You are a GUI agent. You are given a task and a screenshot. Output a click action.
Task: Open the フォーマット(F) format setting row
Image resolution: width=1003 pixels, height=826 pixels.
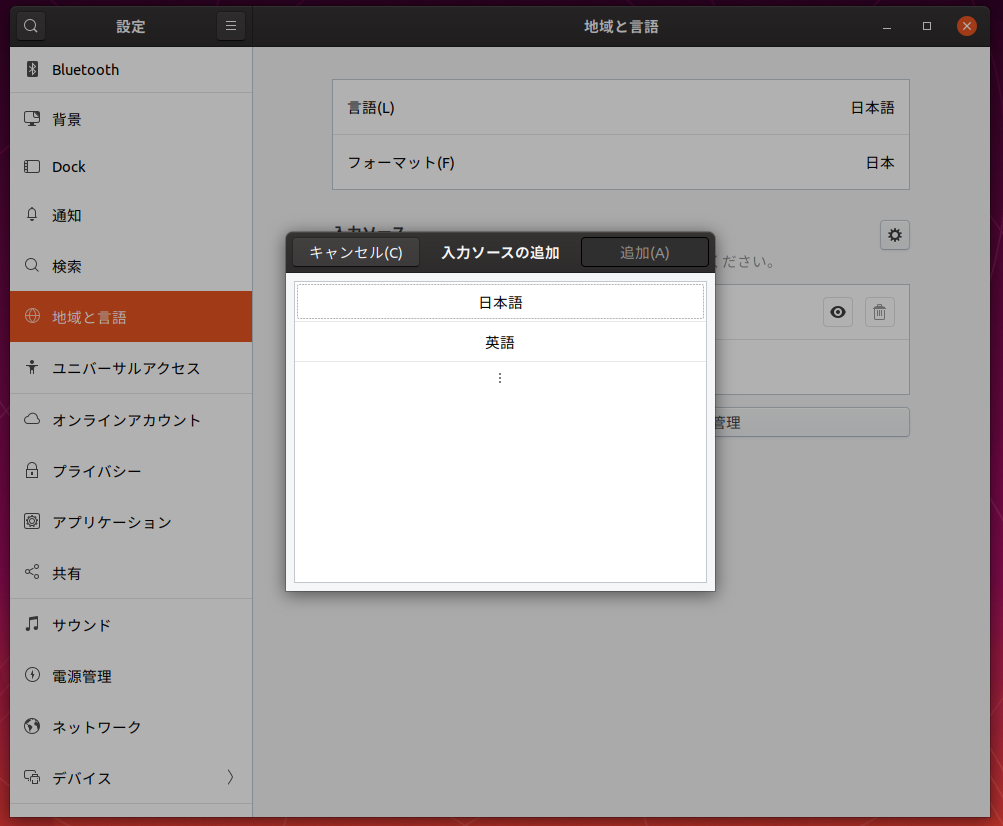pyautogui.click(x=620, y=163)
